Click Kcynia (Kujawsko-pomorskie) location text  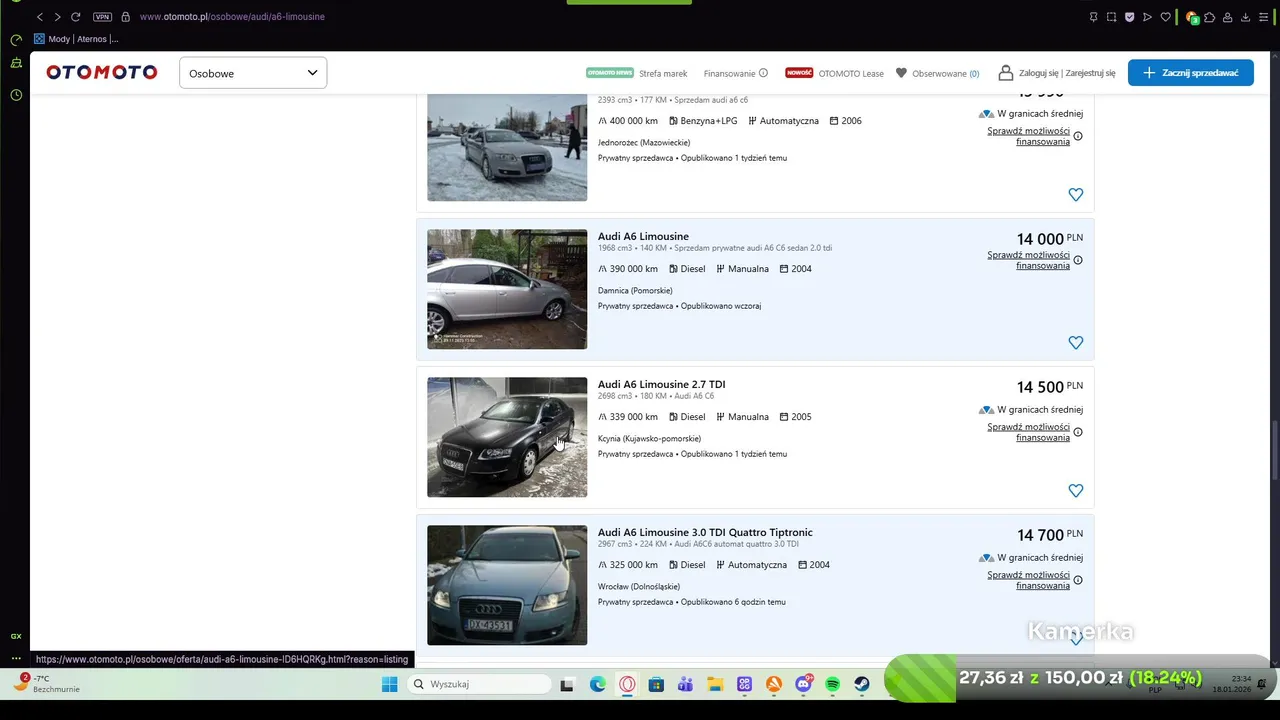649,438
